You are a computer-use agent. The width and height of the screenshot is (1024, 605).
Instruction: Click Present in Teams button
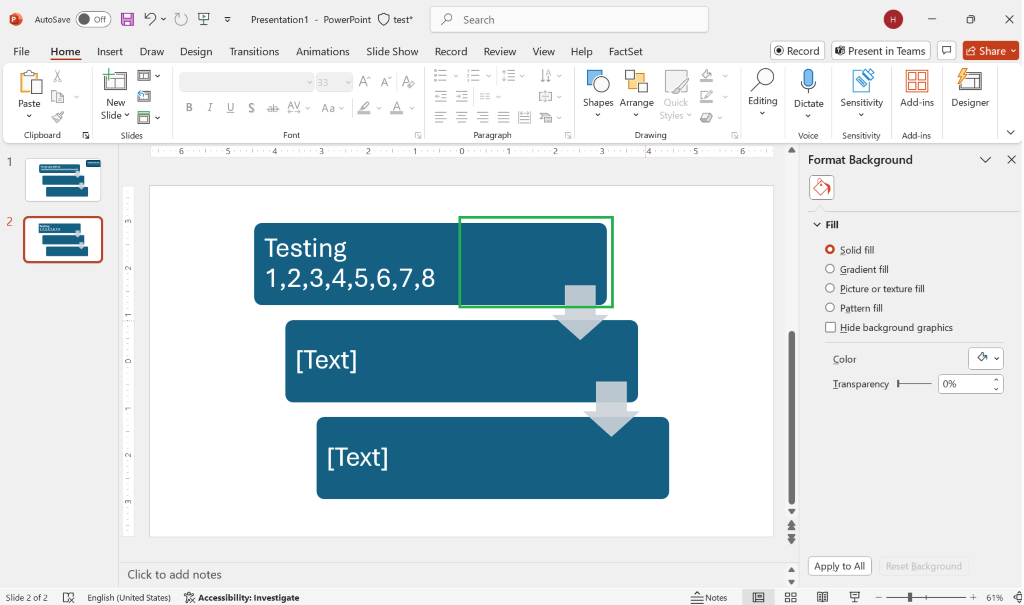tap(880, 51)
